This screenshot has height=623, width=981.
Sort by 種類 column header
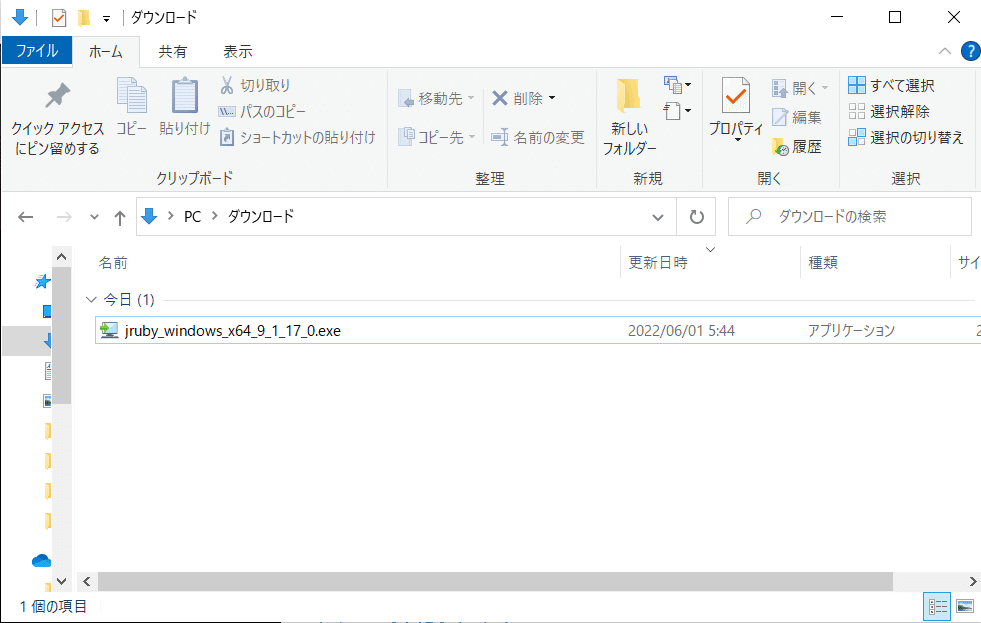823,263
